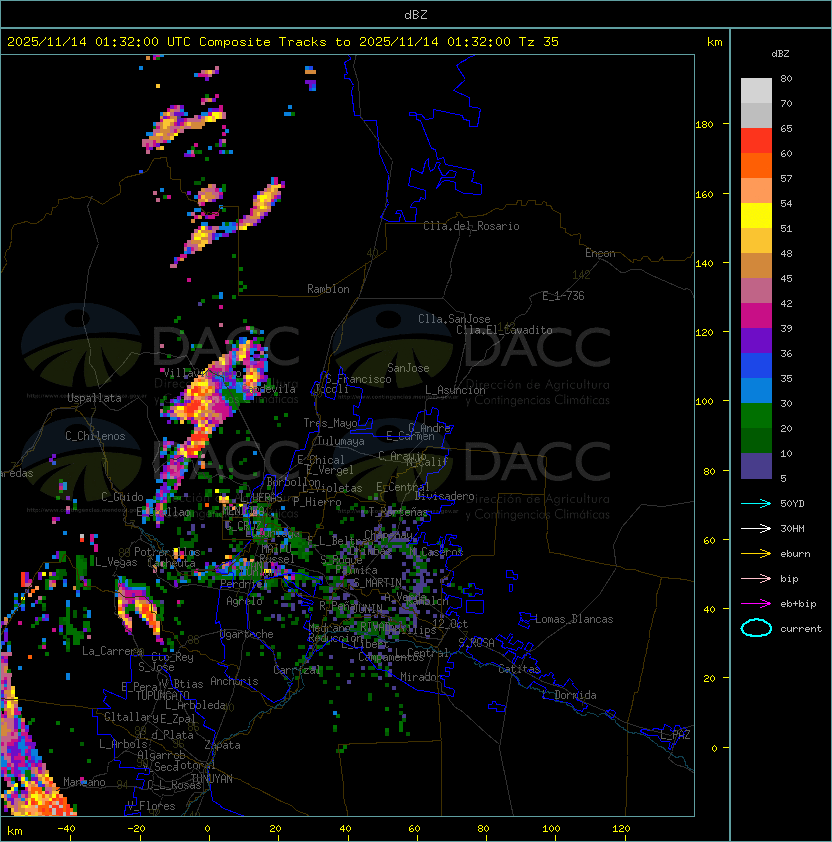Click the 'Catitas' map label
Viewport: 832px width, 842px height.
[x=519, y=669]
